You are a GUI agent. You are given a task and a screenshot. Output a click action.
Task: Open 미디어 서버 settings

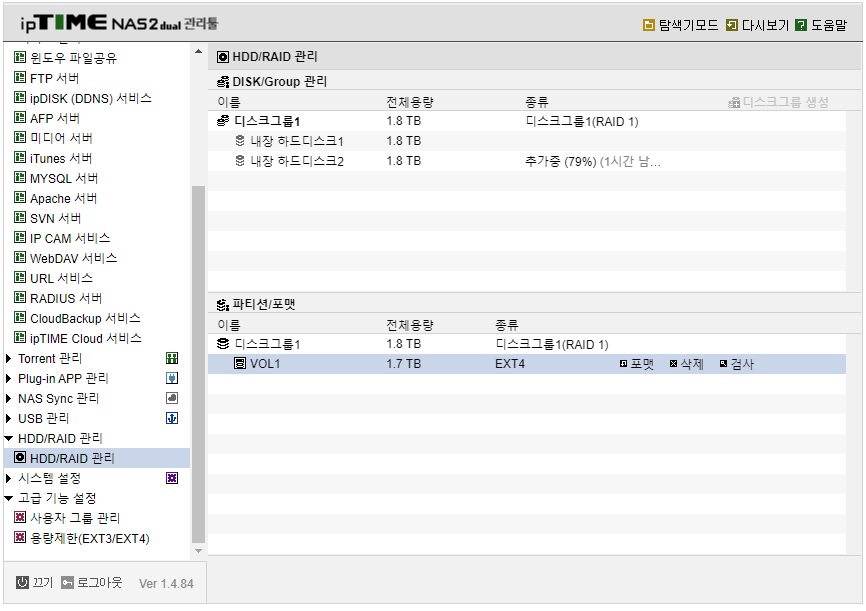(61, 138)
